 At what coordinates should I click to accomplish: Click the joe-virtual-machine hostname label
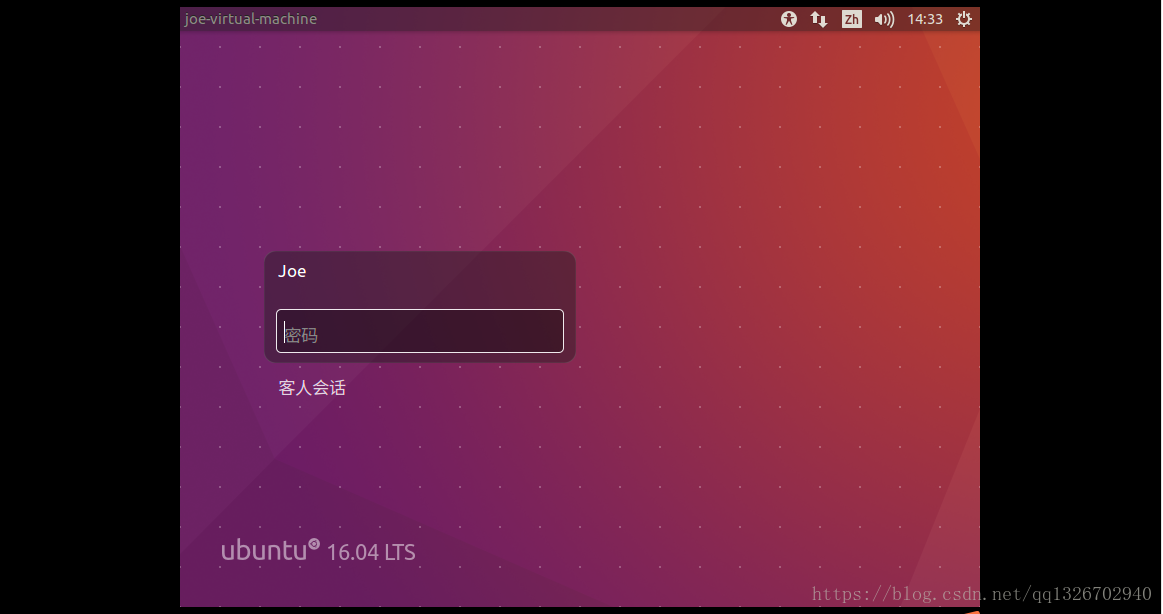click(x=251, y=19)
